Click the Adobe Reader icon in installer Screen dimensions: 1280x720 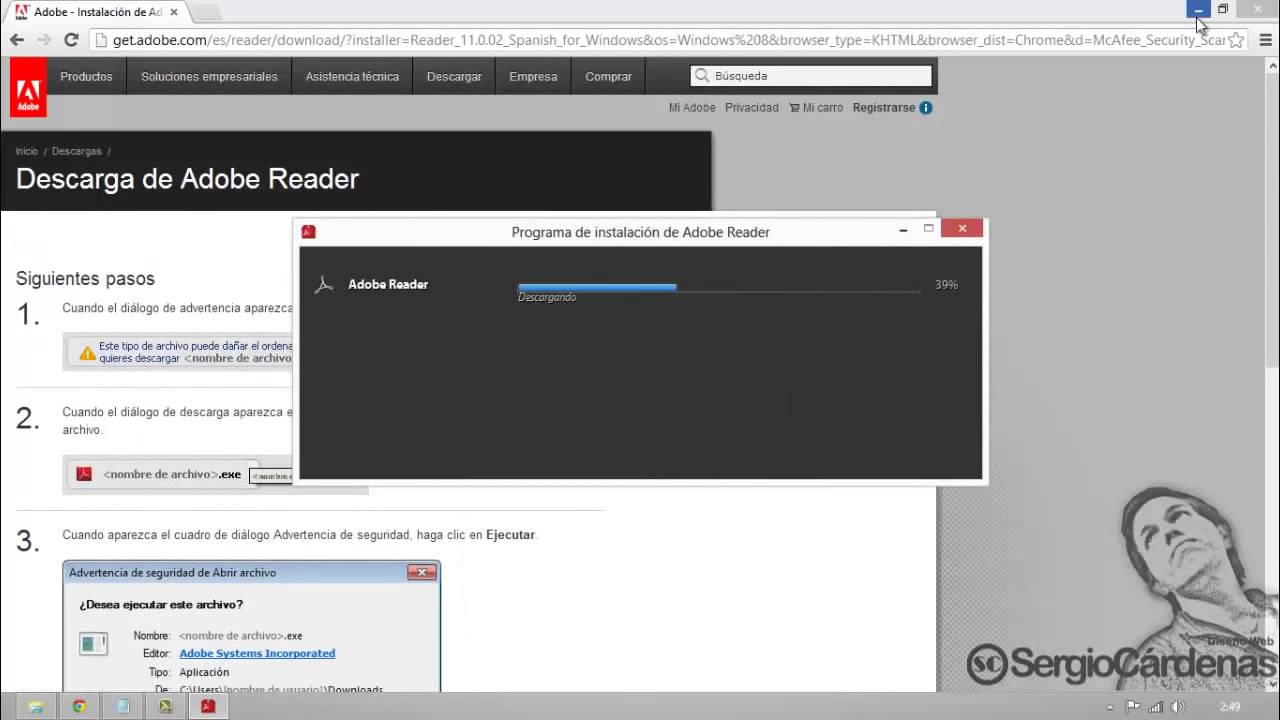pyautogui.click(x=323, y=284)
